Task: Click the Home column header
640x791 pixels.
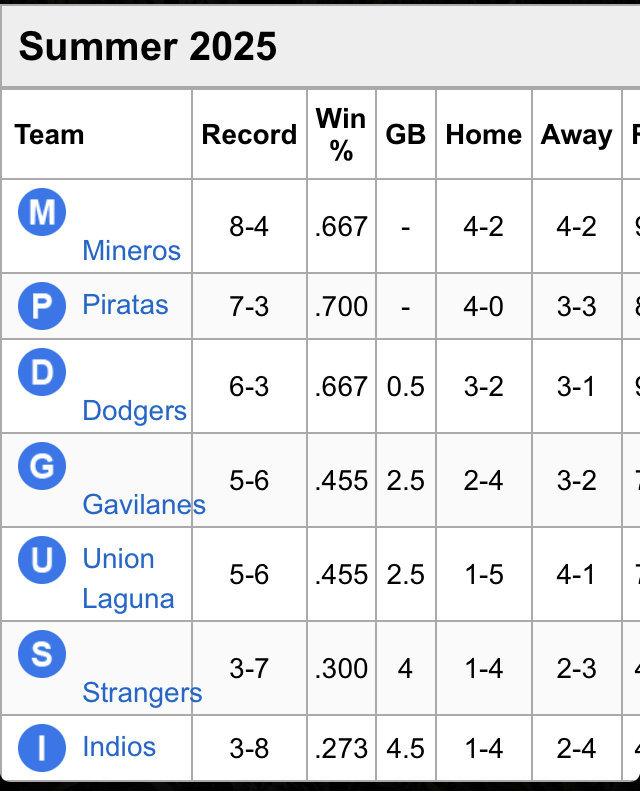Action: pos(483,135)
